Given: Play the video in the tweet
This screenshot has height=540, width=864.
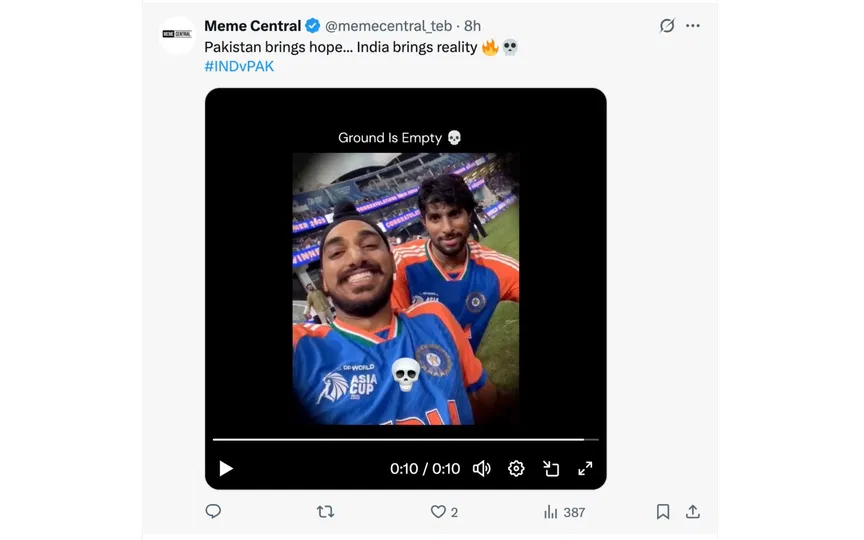Looking at the screenshot, I should tap(226, 468).
